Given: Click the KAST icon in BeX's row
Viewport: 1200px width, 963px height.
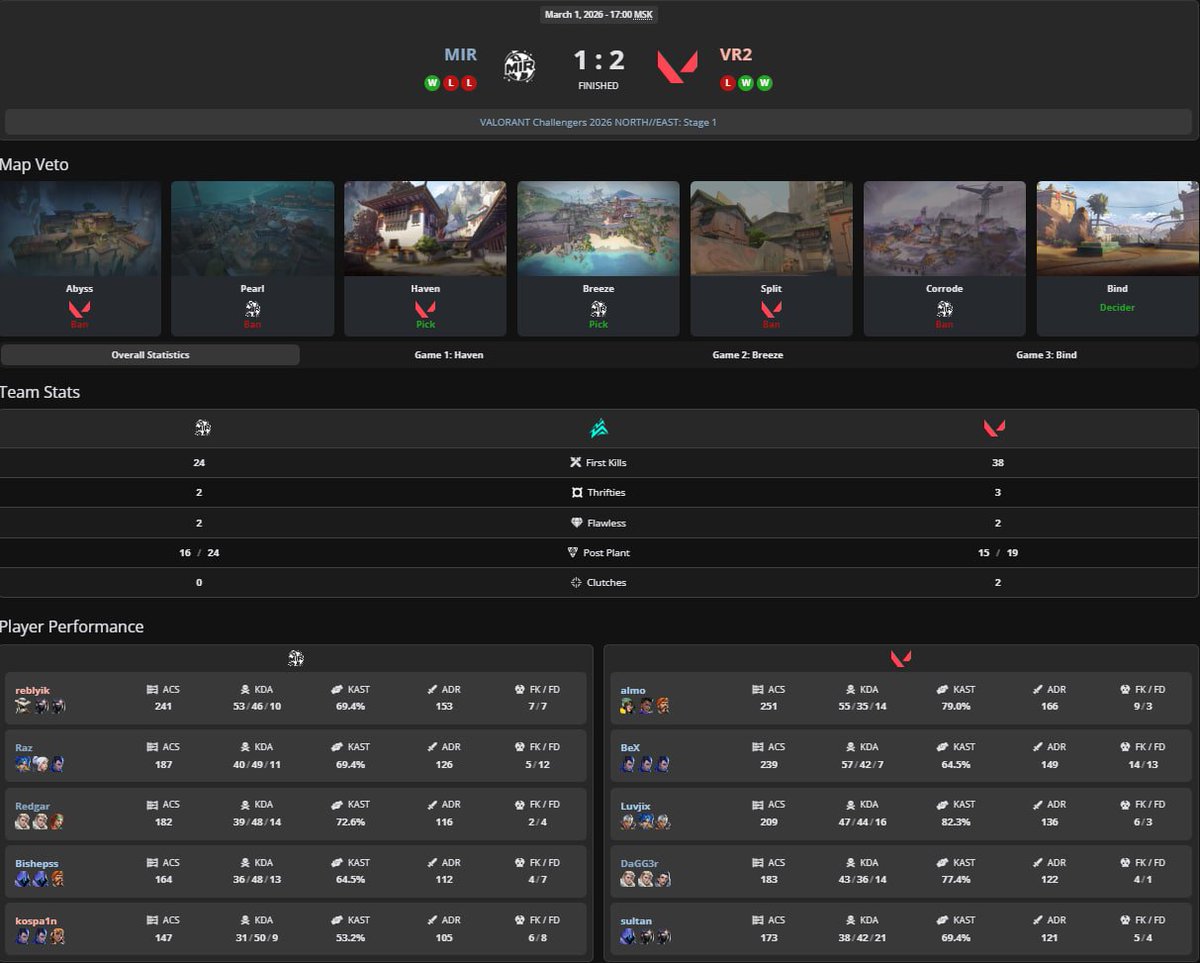Looking at the screenshot, I should [941, 747].
